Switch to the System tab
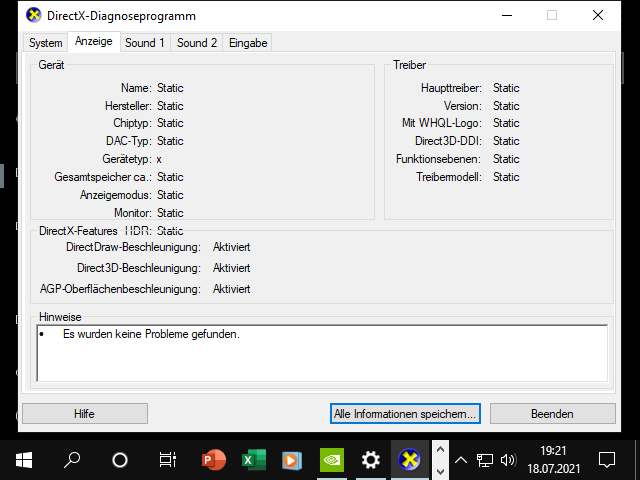This screenshot has width=640, height=480. click(x=45, y=43)
